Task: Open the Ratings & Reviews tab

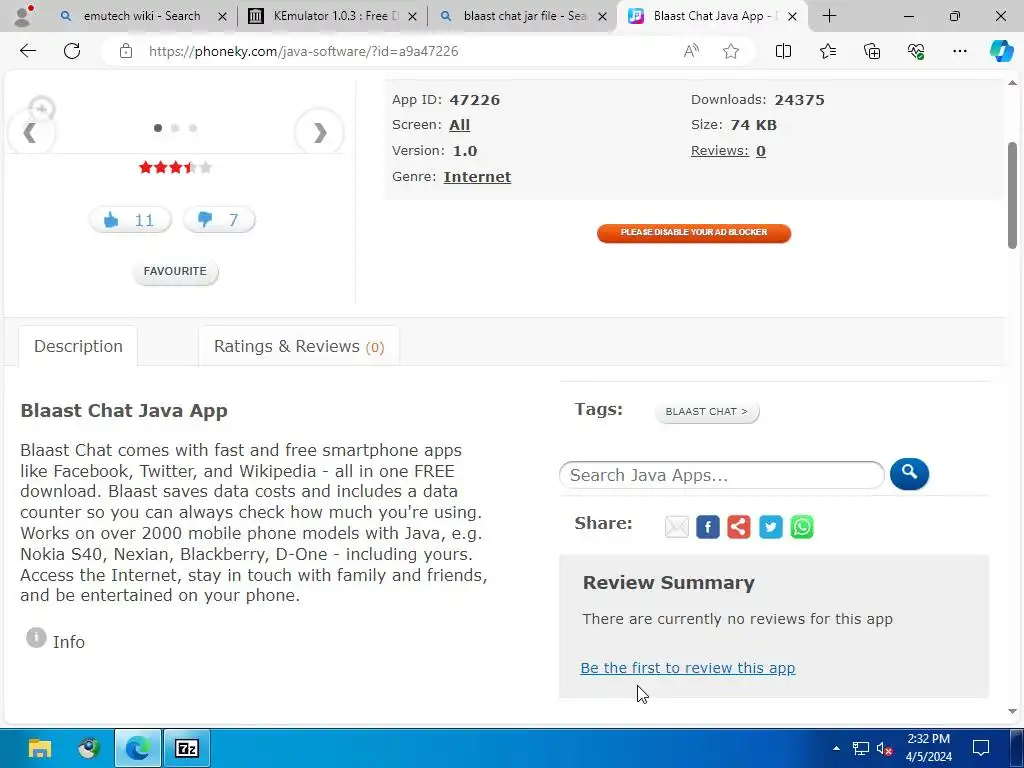Action: click(x=299, y=346)
